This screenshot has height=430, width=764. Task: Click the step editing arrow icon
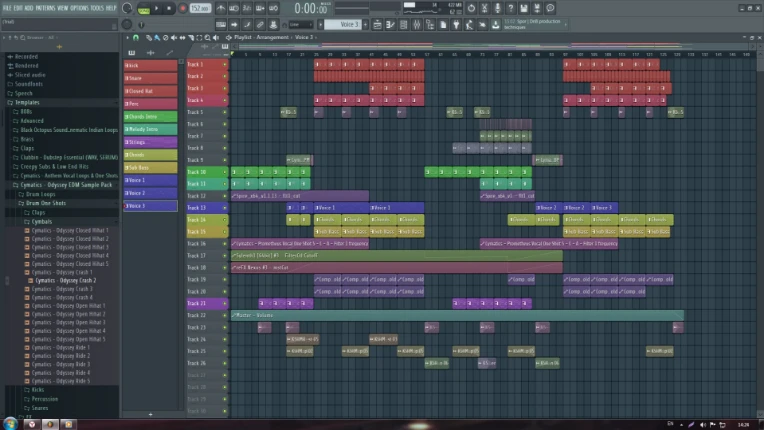click(234, 24)
